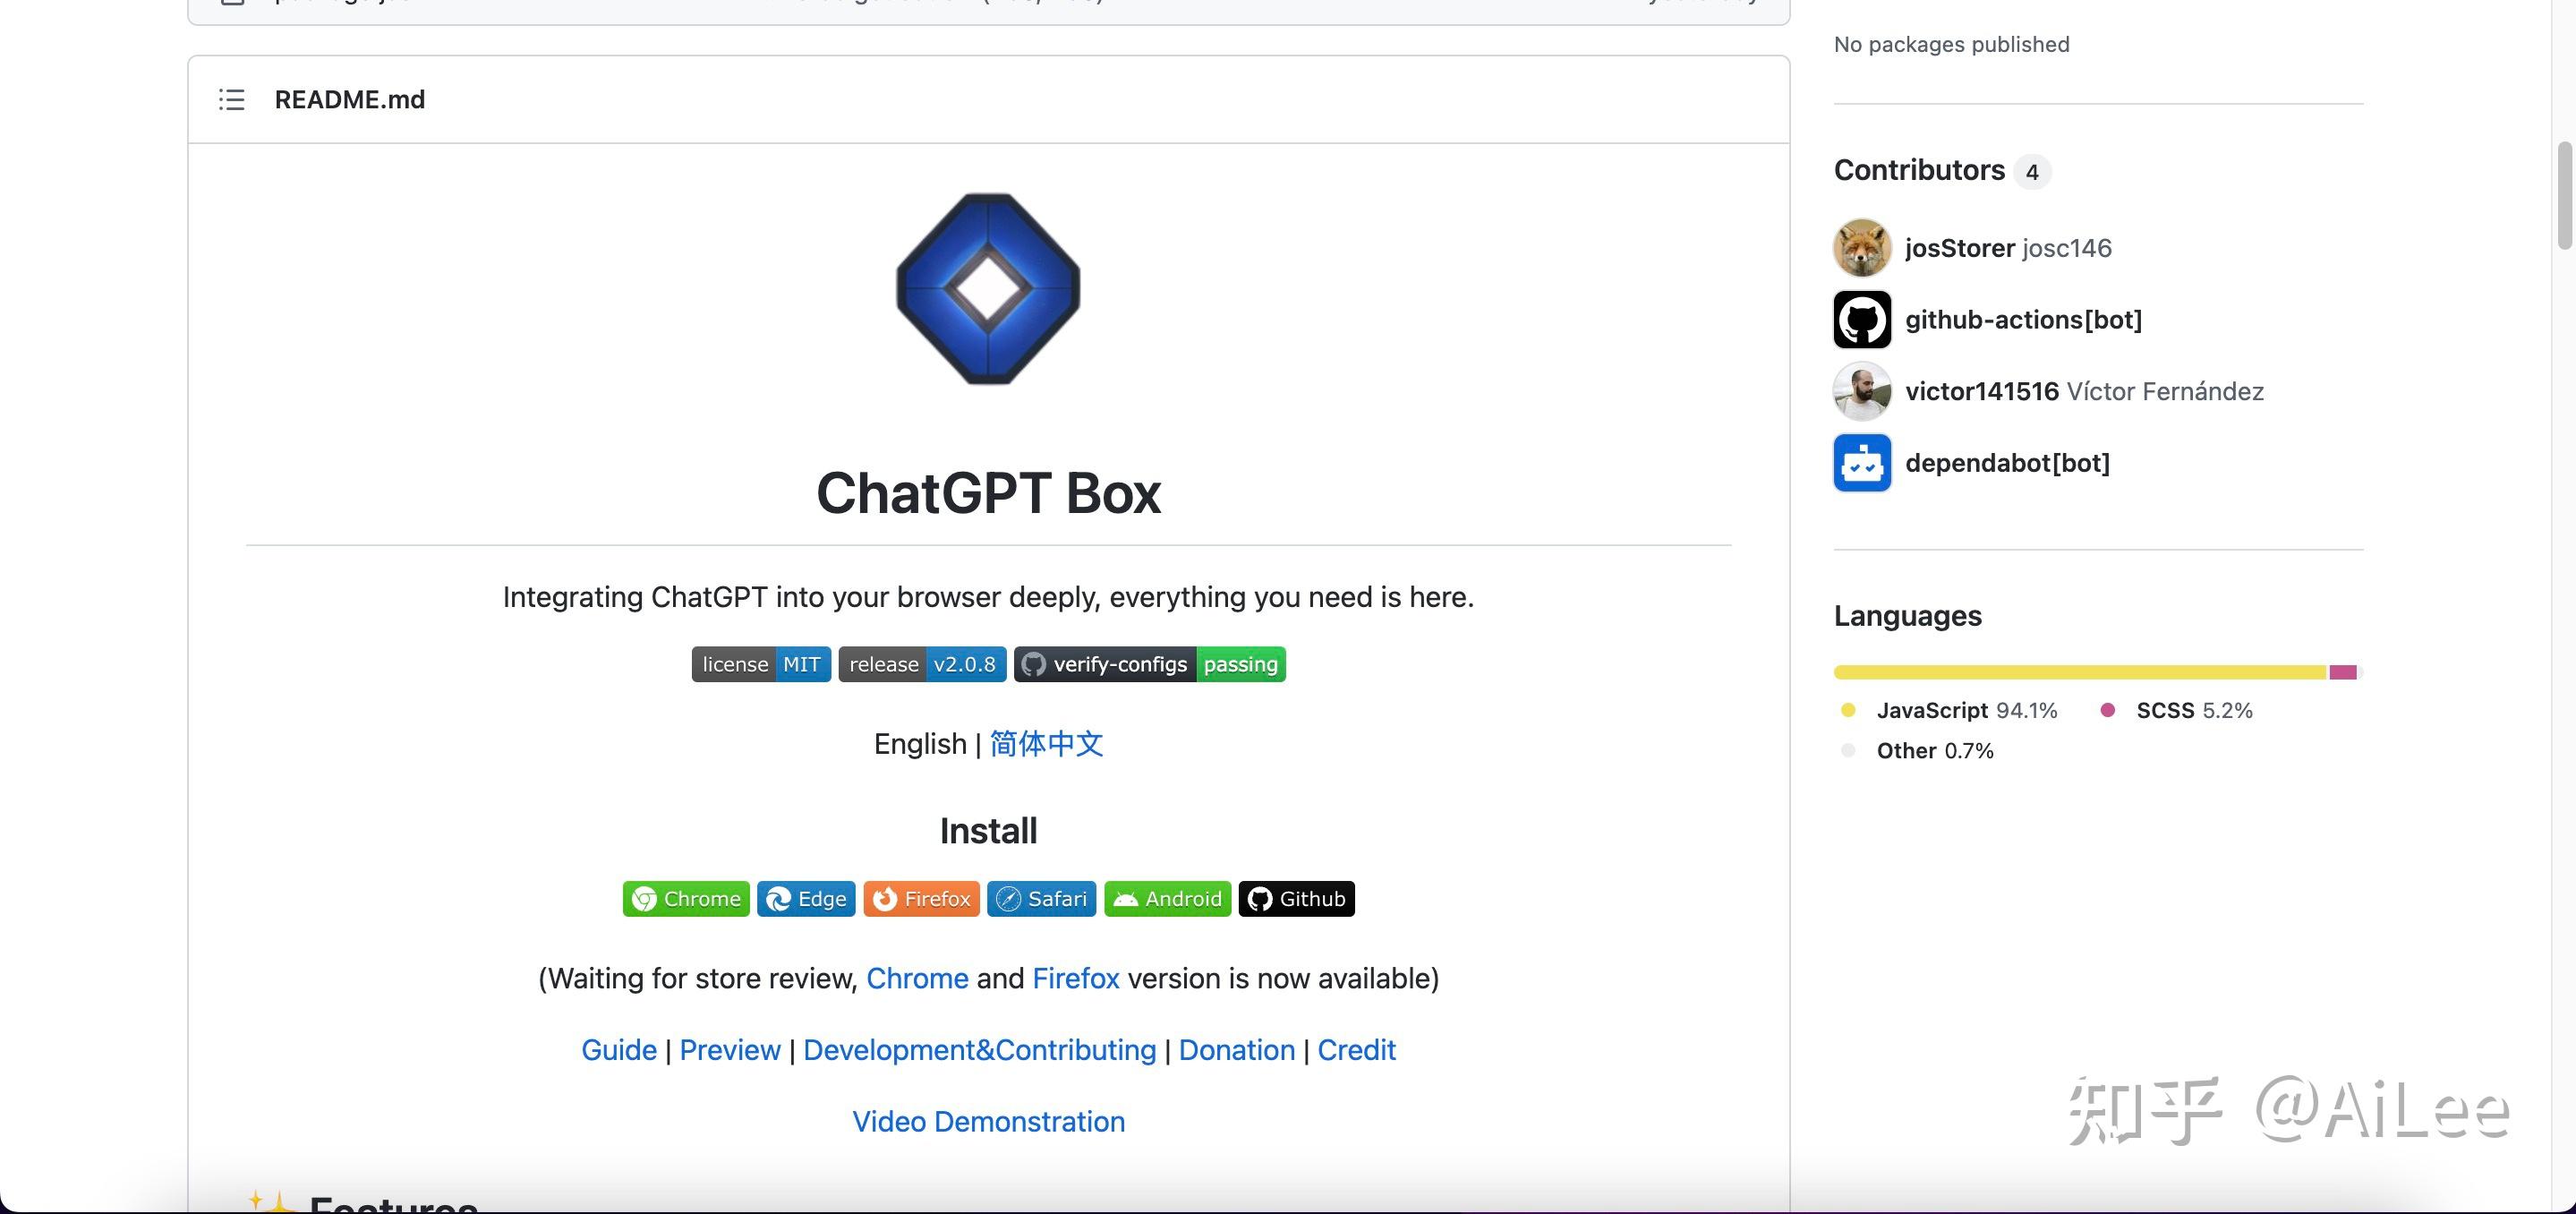The height and width of the screenshot is (1214, 2576).
Task: Open the Video Demonstration link
Action: (988, 1121)
